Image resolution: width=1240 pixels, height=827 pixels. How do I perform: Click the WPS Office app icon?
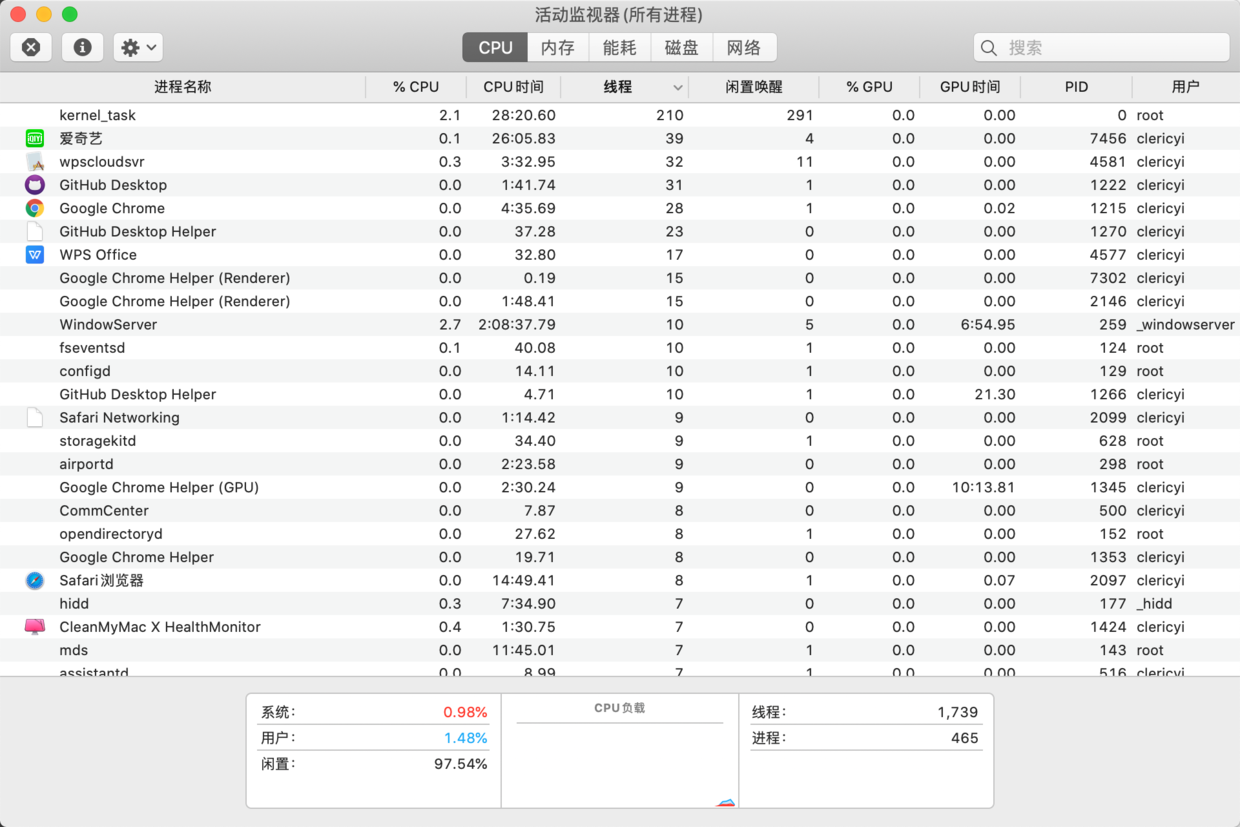click(35, 255)
